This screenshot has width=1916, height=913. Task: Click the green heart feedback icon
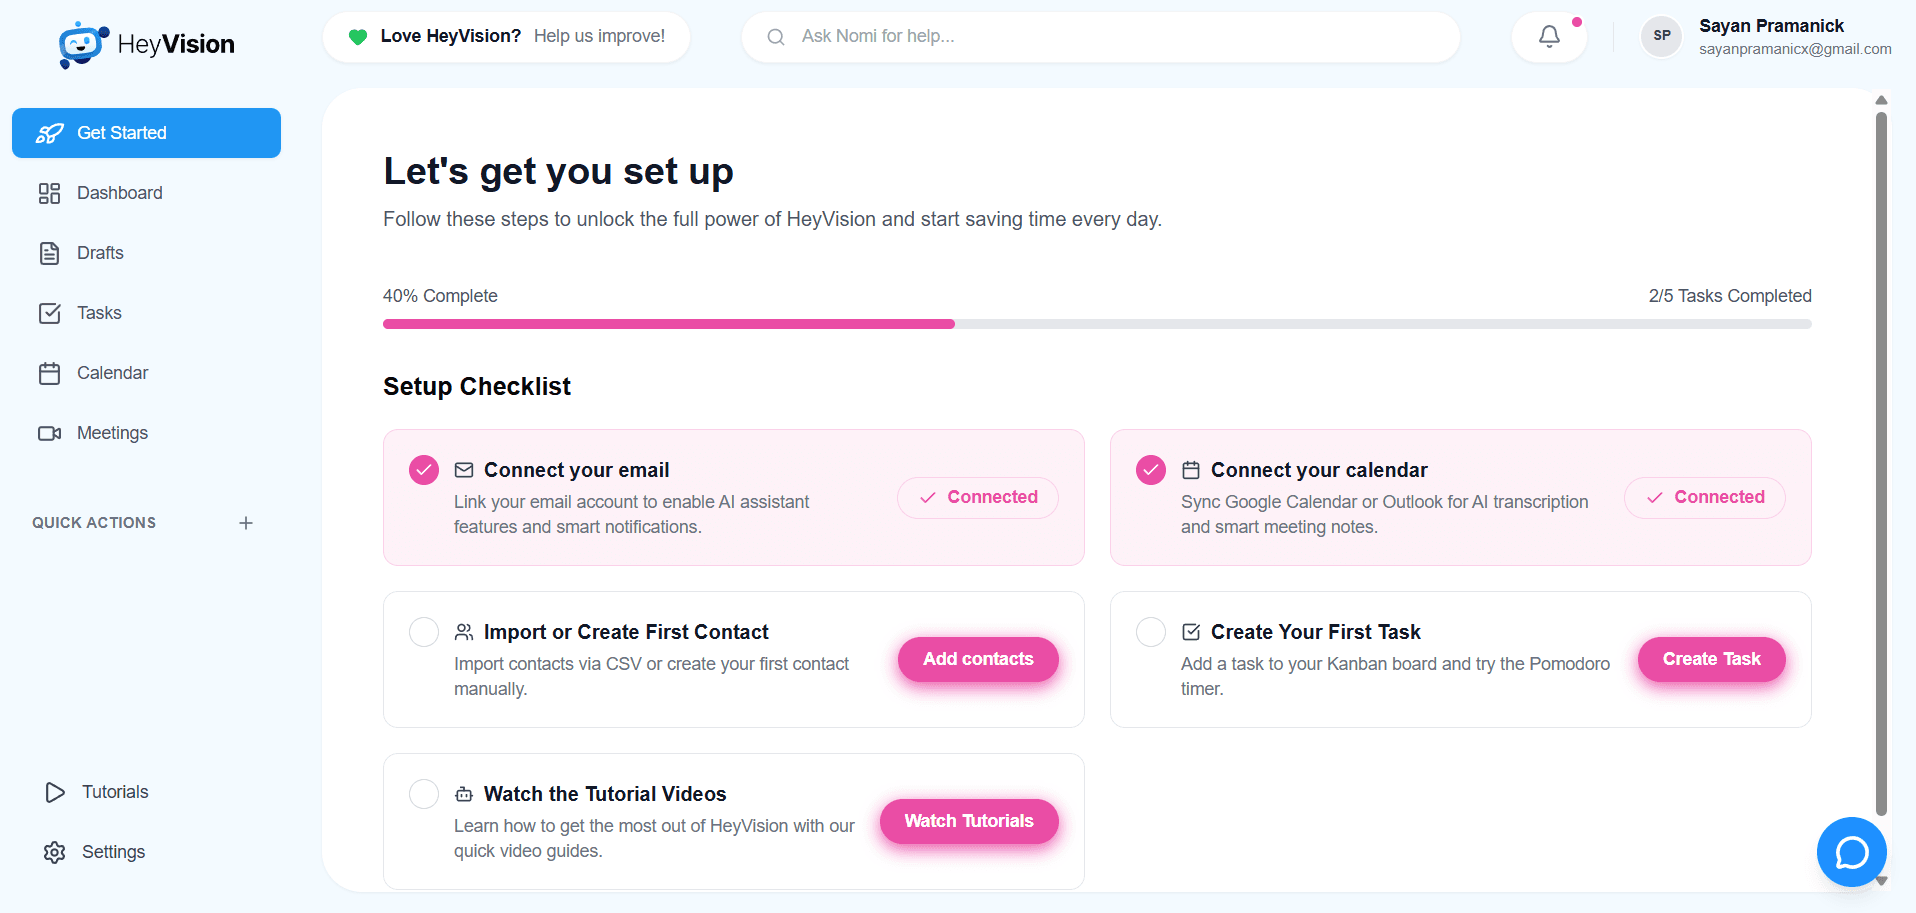pos(358,37)
